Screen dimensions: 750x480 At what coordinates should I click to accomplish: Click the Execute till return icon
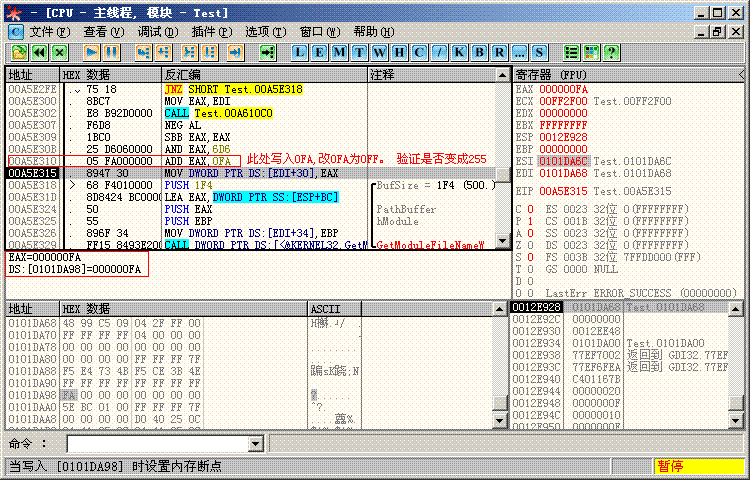point(235,52)
